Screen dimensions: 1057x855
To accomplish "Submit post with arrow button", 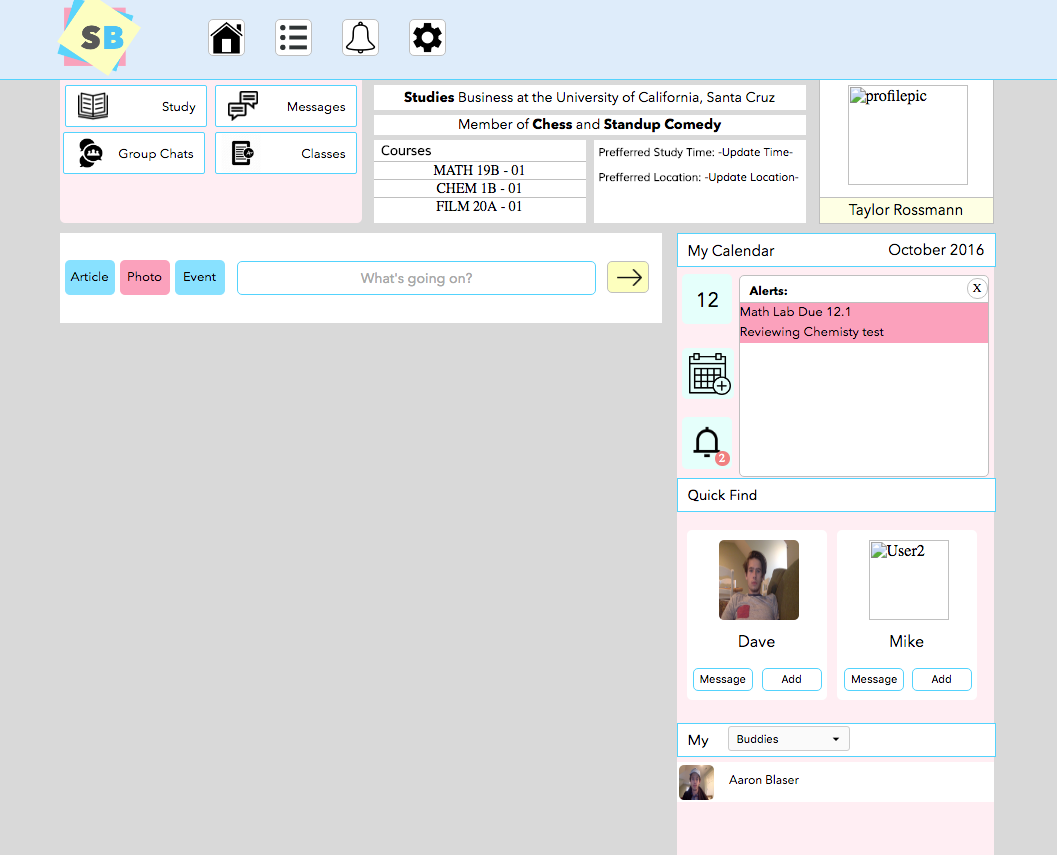I will pos(628,277).
